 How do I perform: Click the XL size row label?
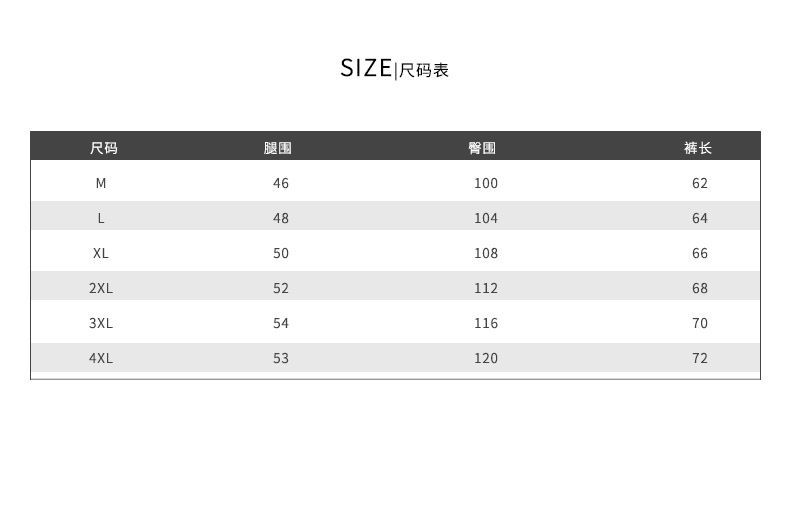[x=101, y=253]
